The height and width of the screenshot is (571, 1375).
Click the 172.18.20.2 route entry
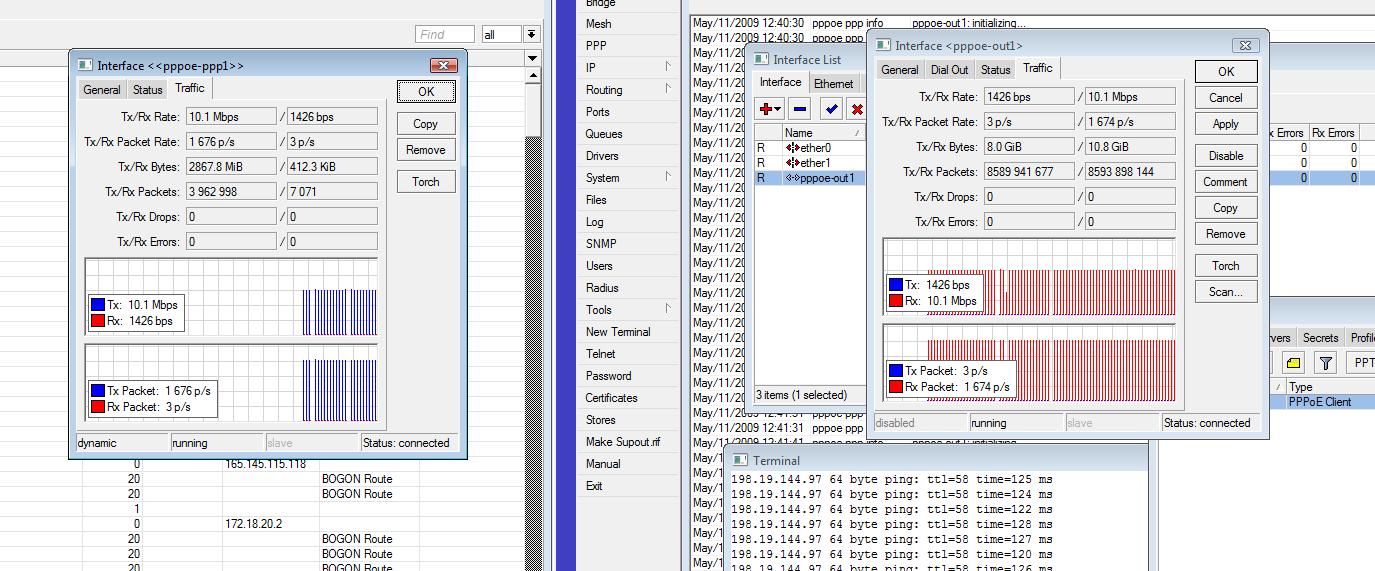click(253, 524)
